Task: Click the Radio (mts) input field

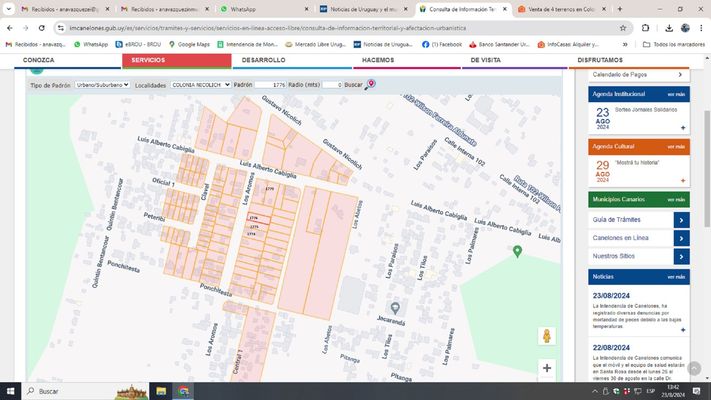Action: tap(332, 86)
